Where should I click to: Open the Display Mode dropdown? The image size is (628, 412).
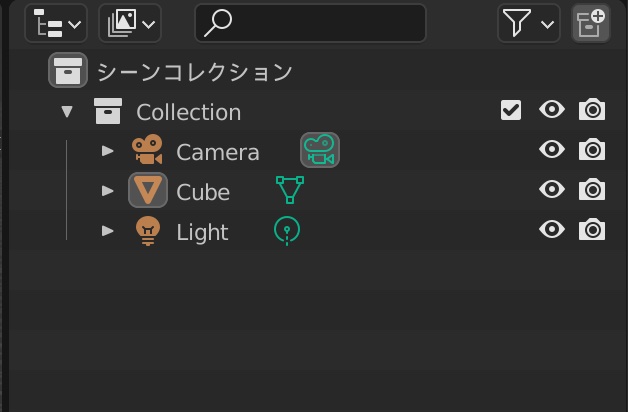point(130,23)
